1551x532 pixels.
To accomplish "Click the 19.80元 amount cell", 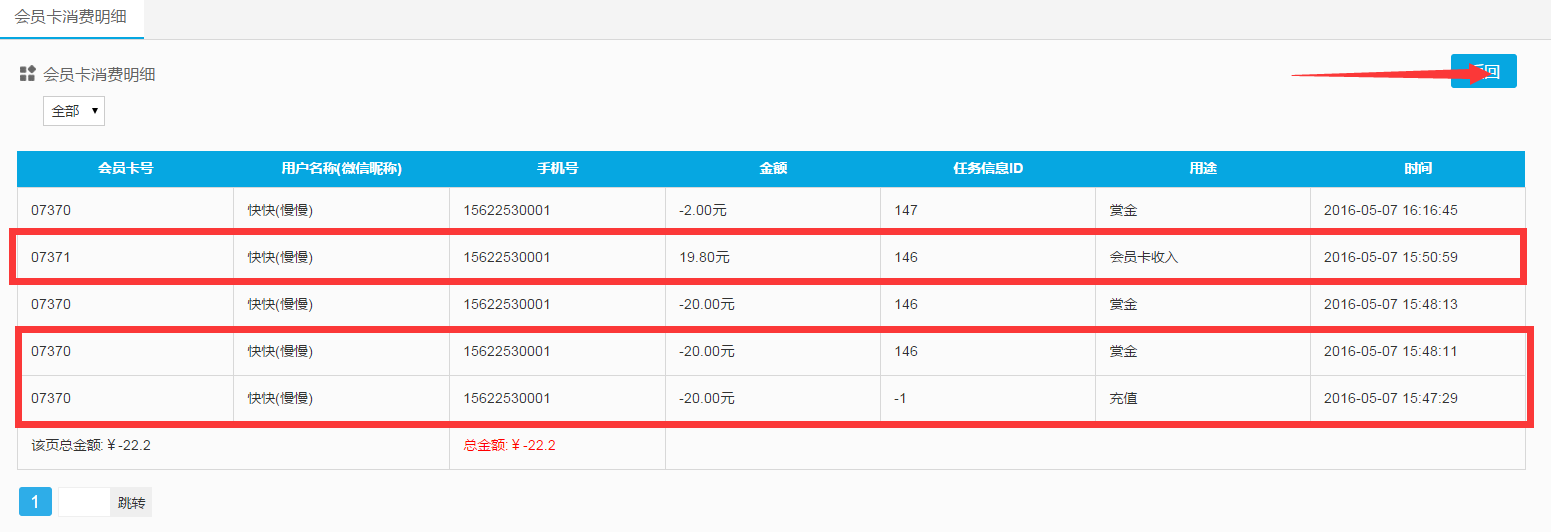I will click(704, 257).
